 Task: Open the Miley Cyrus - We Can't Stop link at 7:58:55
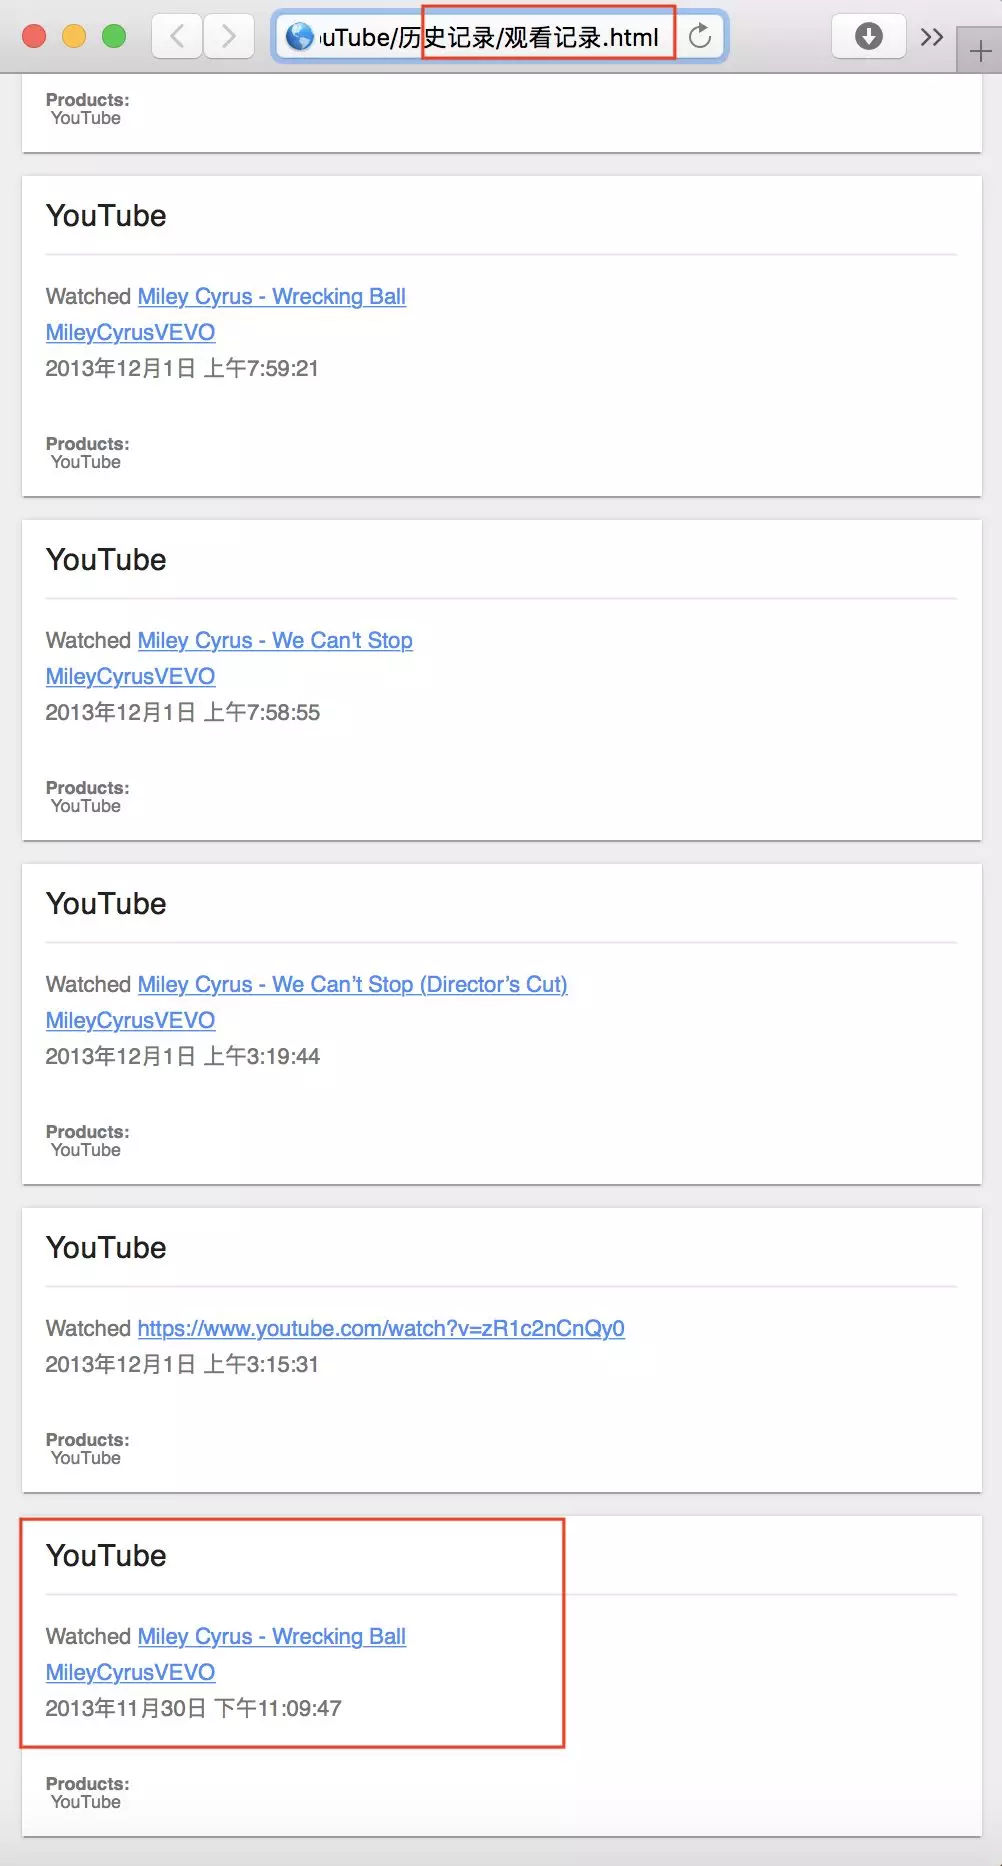275,641
